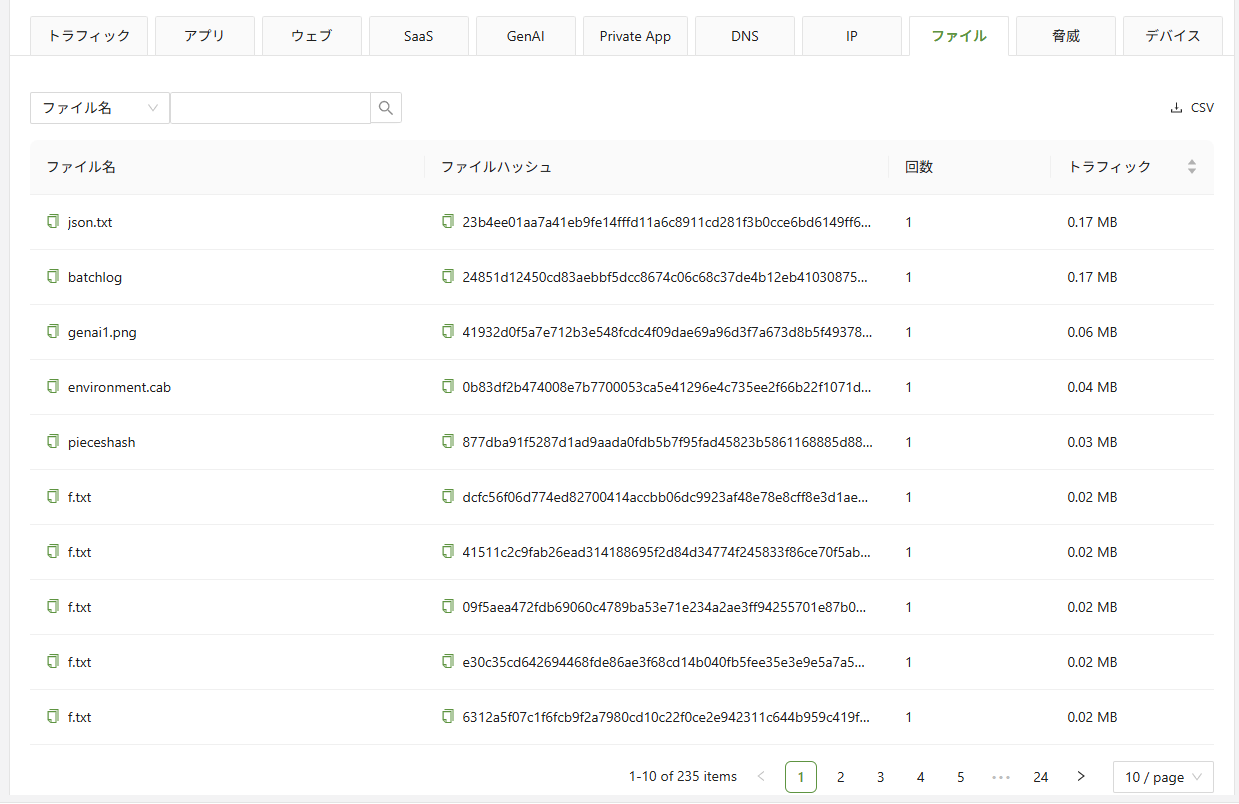Viewport: 1239px width, 804px height.
Task: Switch to the 脅威 tab
Action: click(1066, 36)
